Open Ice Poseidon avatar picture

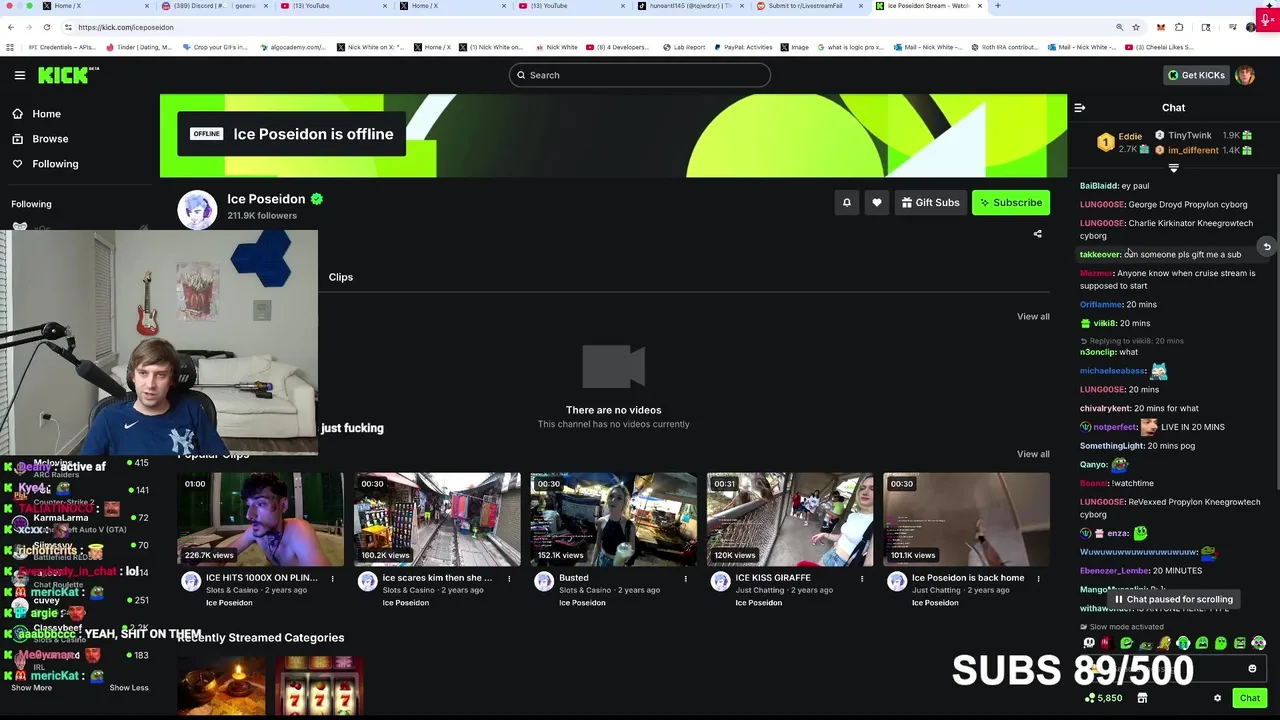click(x=197, y=210)
